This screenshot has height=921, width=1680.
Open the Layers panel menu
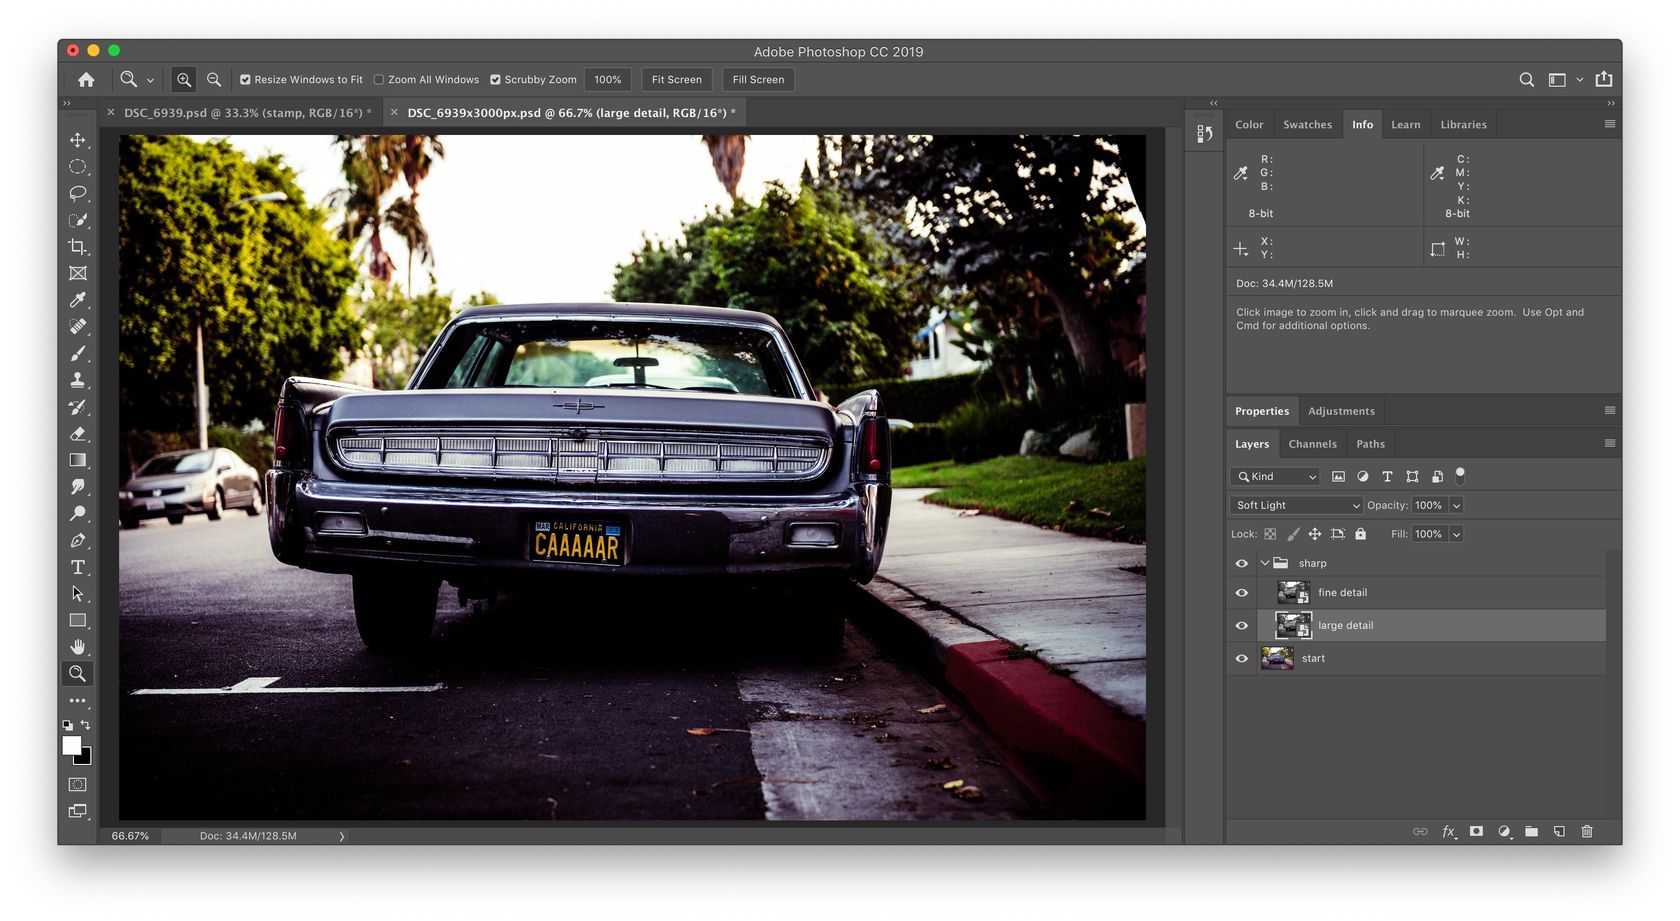[x=1610, y=444]
